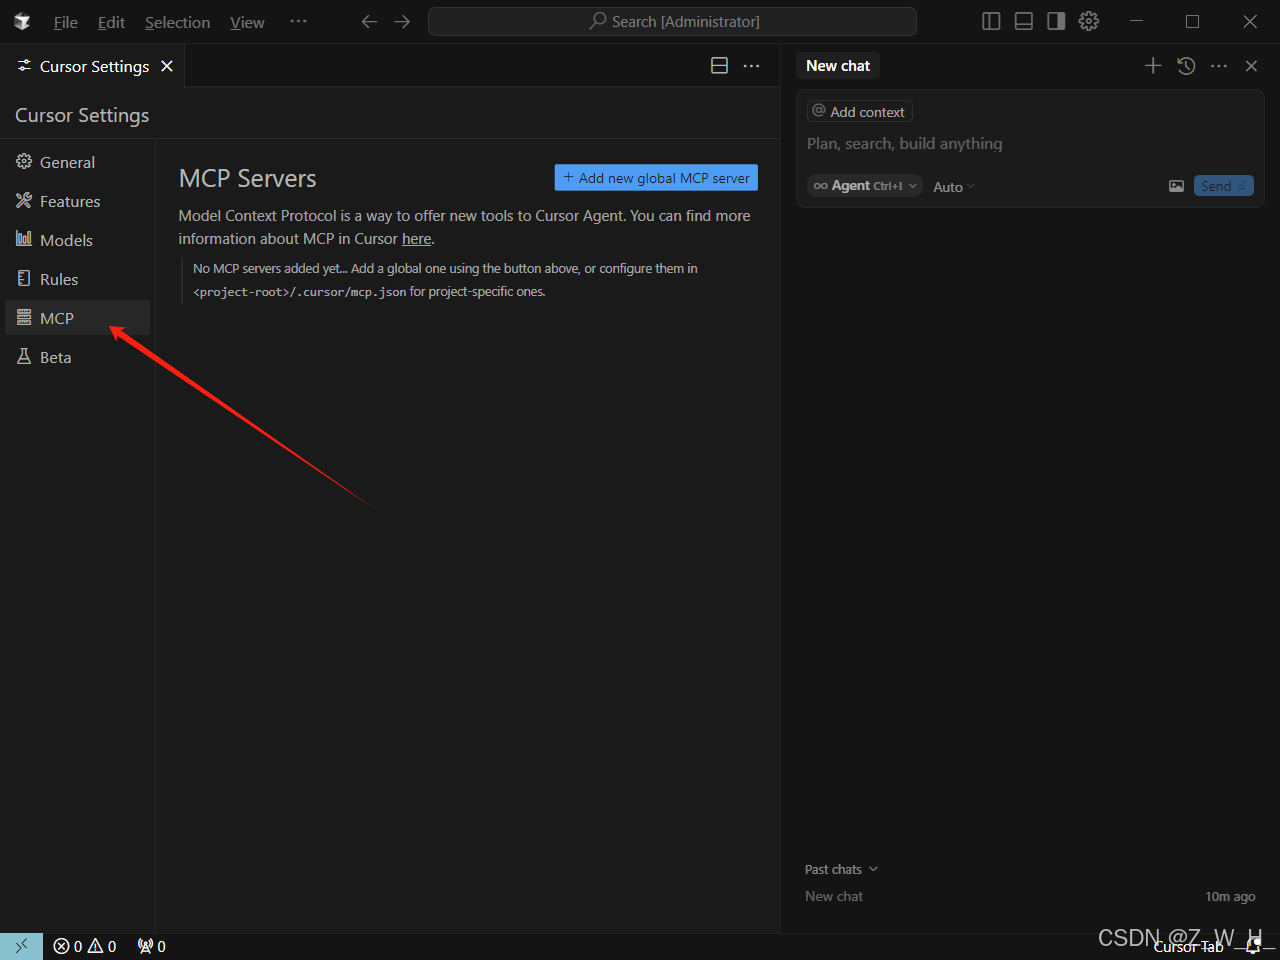Close the chat panel
The width and height of the screenshot is (1280, 960).
(x=1251, y=66)
